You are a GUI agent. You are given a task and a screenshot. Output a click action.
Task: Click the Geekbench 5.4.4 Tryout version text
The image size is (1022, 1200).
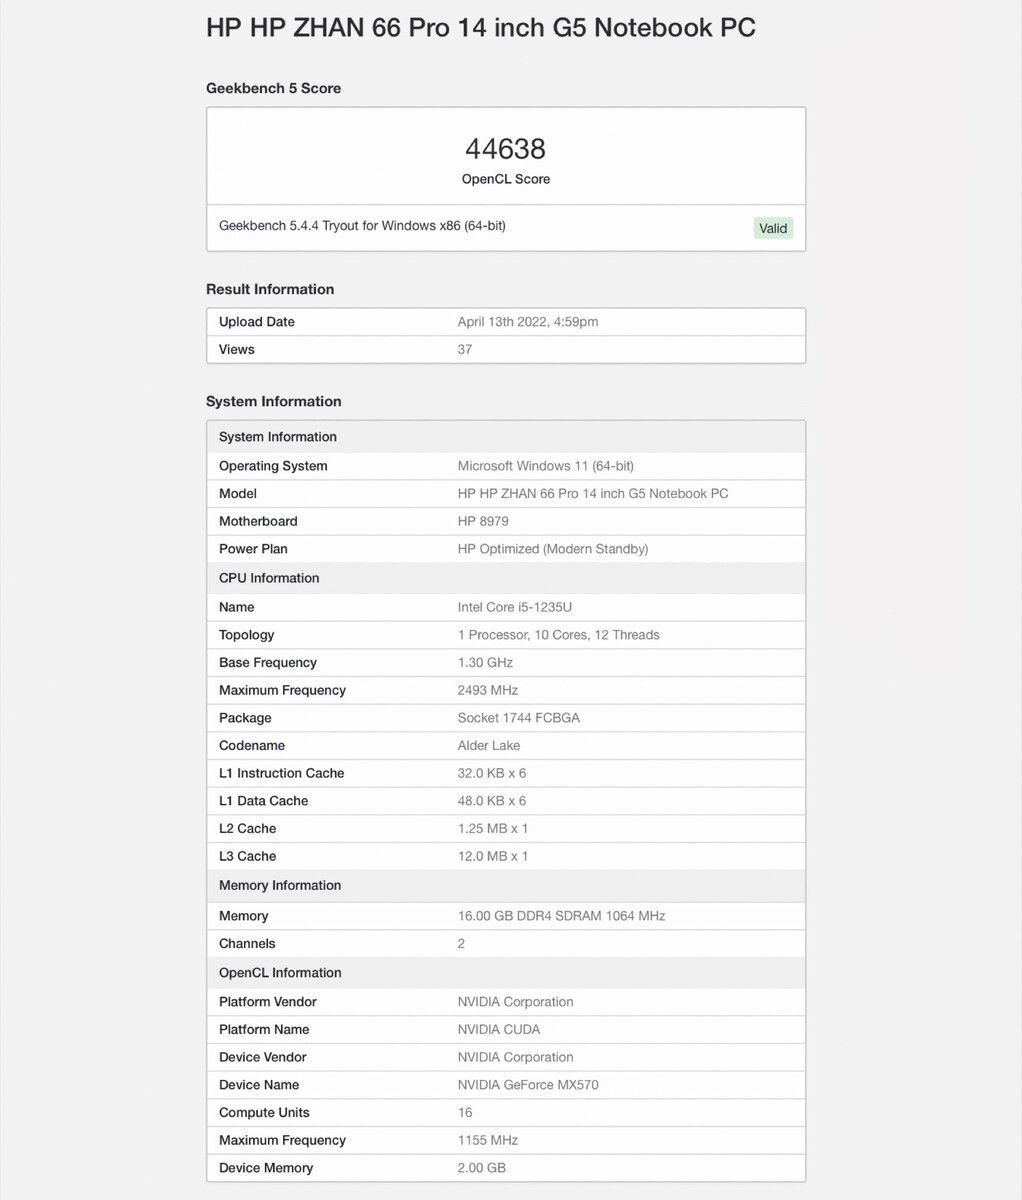pyautogui.click(x=362, y=226)
